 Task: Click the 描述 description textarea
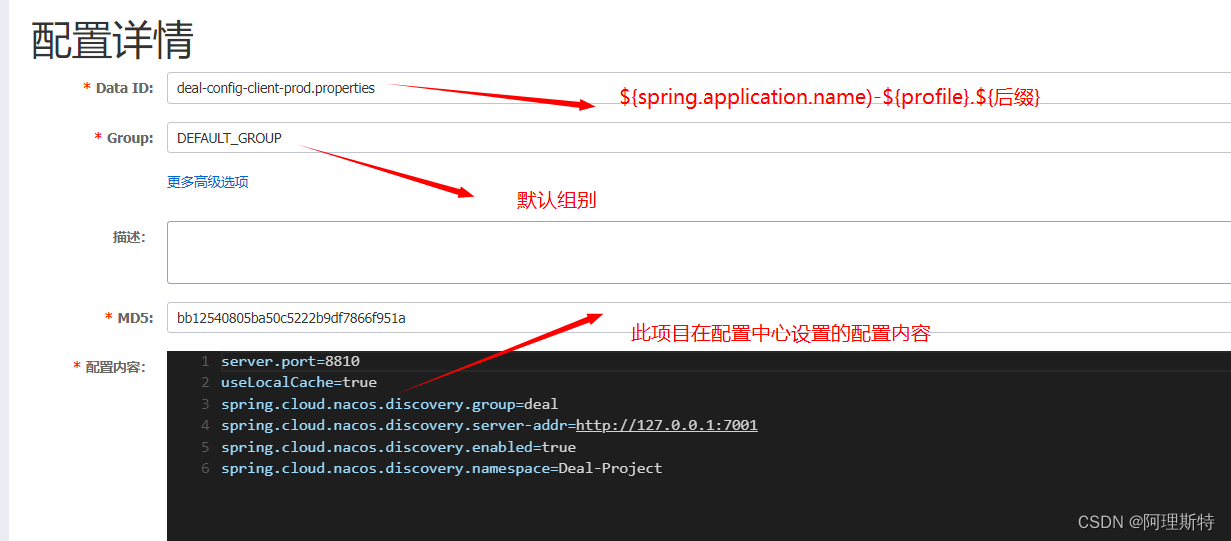tap(699, 253)
